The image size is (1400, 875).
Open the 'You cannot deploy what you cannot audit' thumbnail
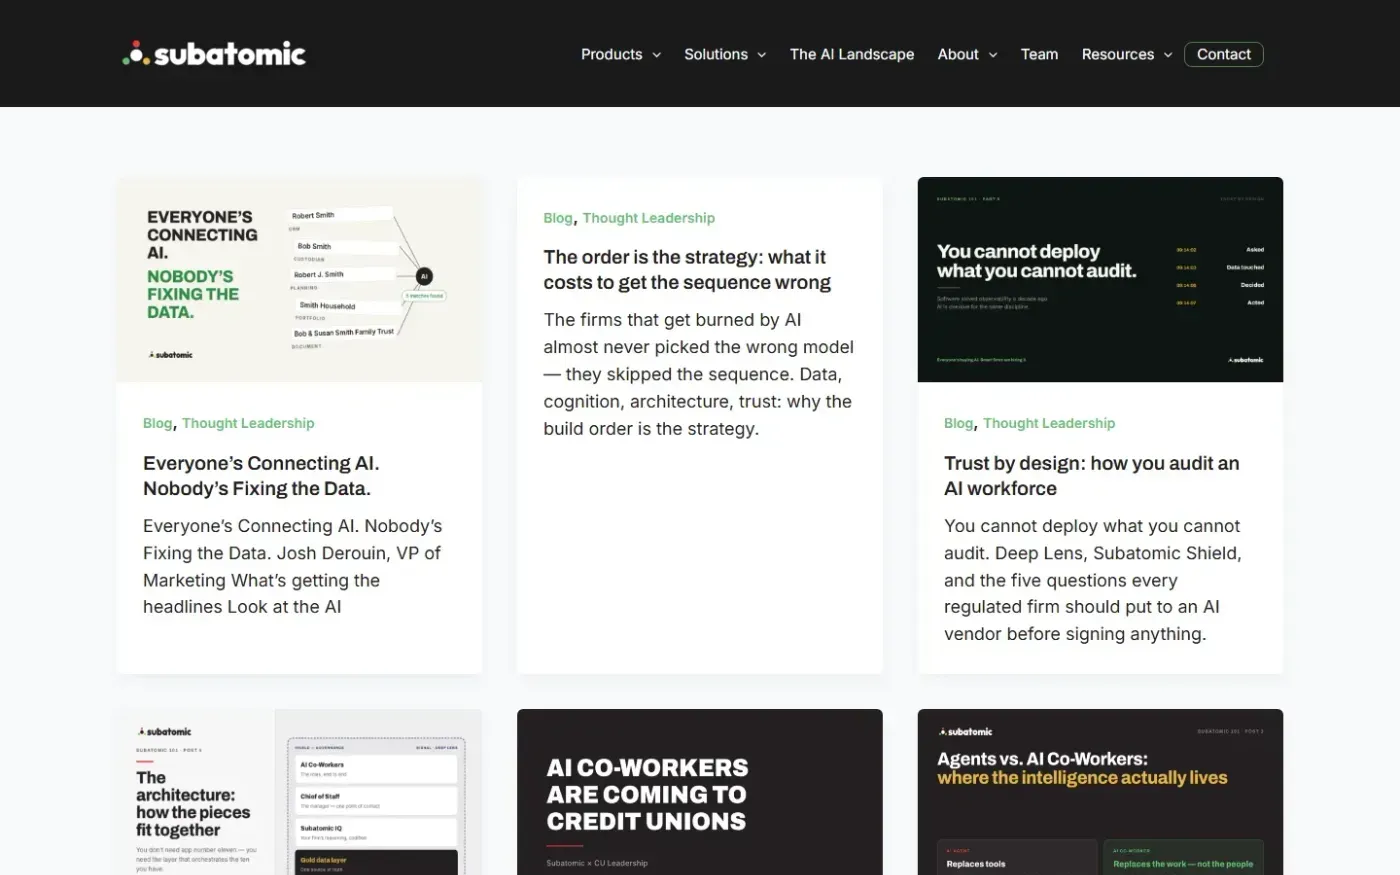tap(1100, 280)
